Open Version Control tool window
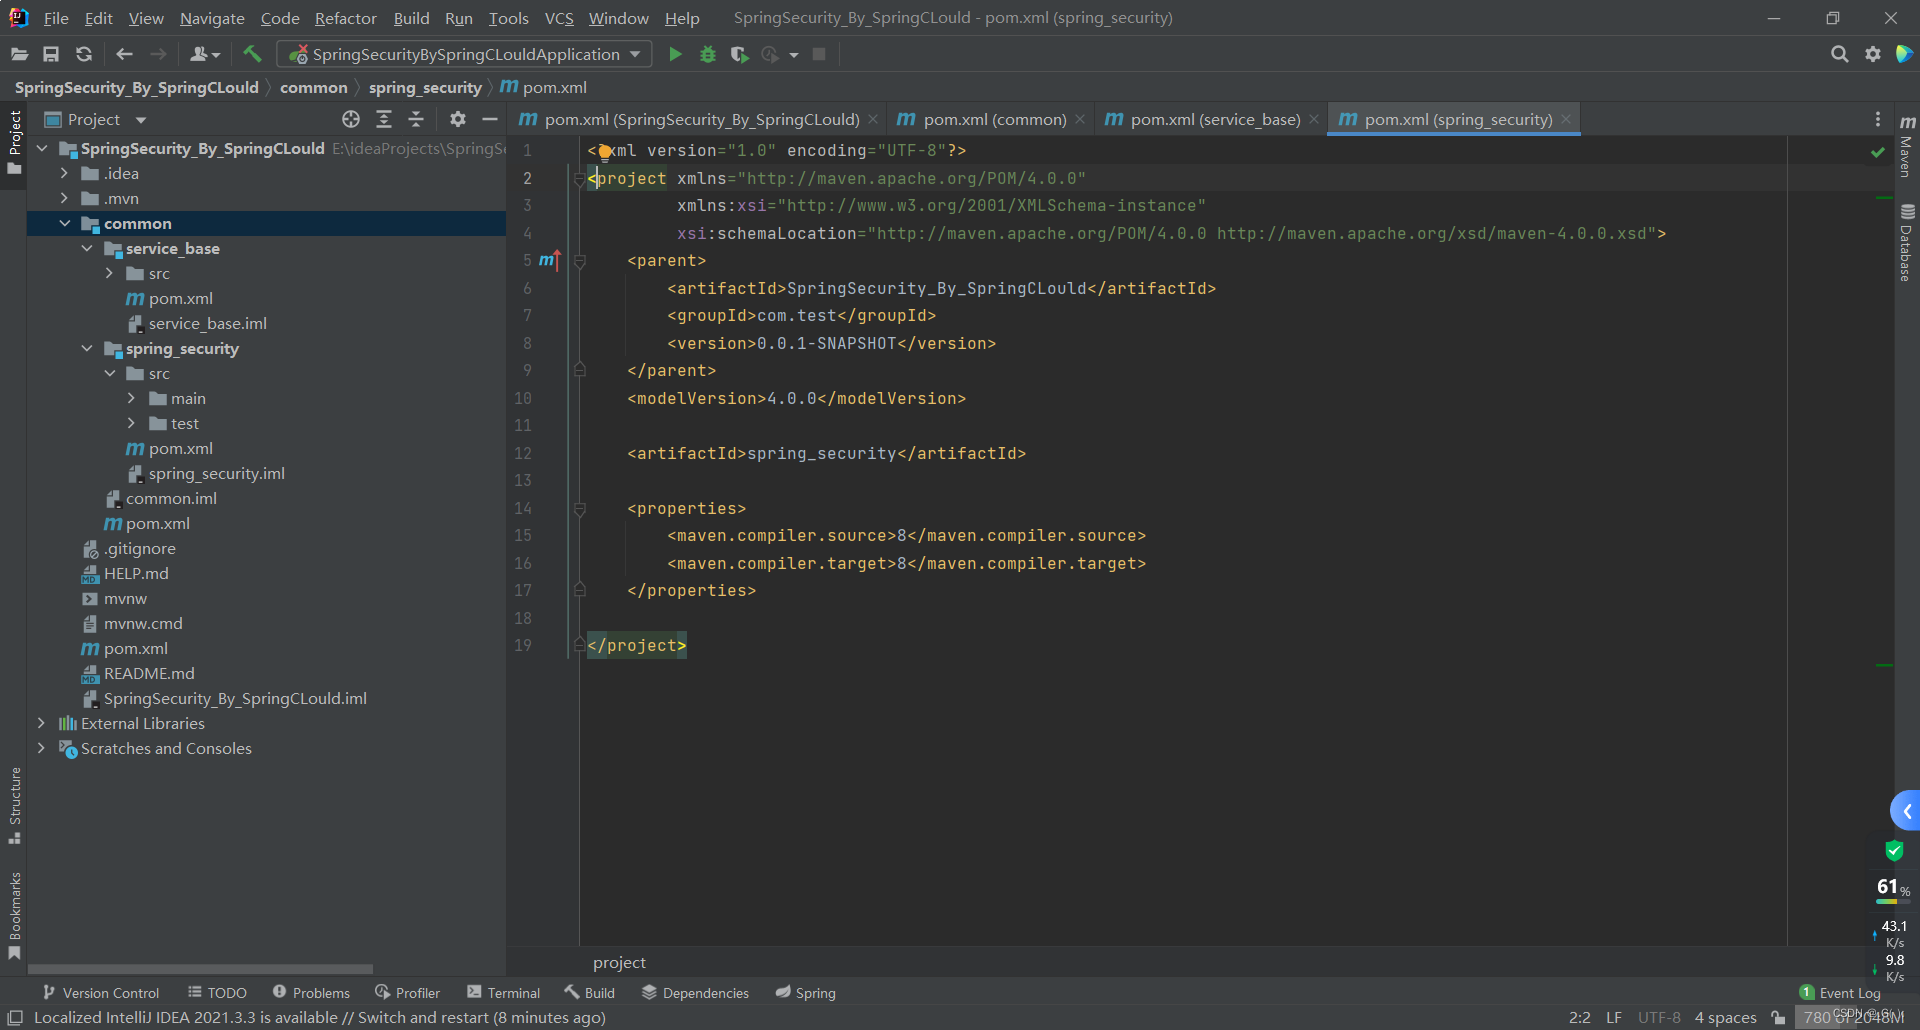 pyautogui.click(x=100, y=992)
